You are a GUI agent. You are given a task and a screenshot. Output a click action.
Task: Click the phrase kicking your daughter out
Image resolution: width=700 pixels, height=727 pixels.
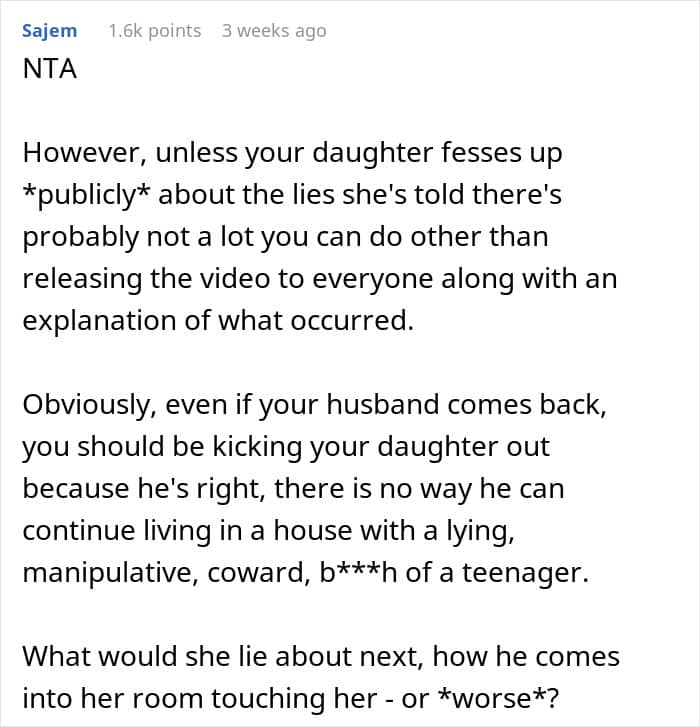381,447
